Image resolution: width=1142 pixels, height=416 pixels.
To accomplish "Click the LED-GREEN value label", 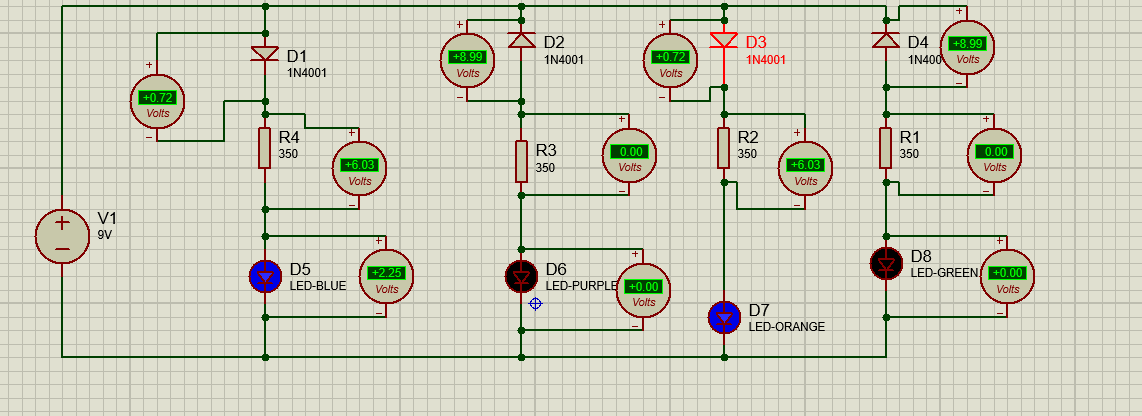I will point(947,273).
